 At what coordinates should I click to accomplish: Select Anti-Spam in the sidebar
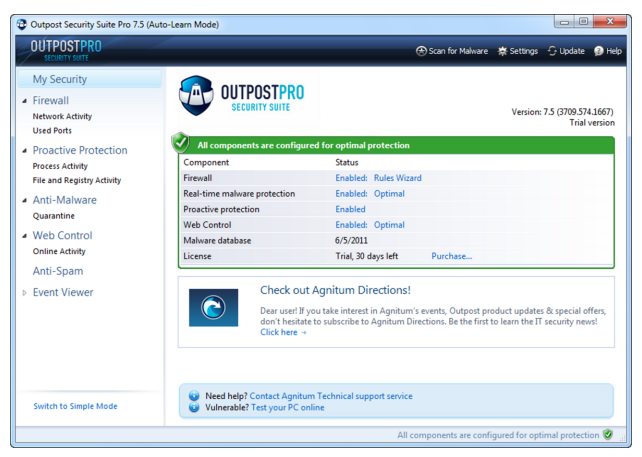[58, 271]
